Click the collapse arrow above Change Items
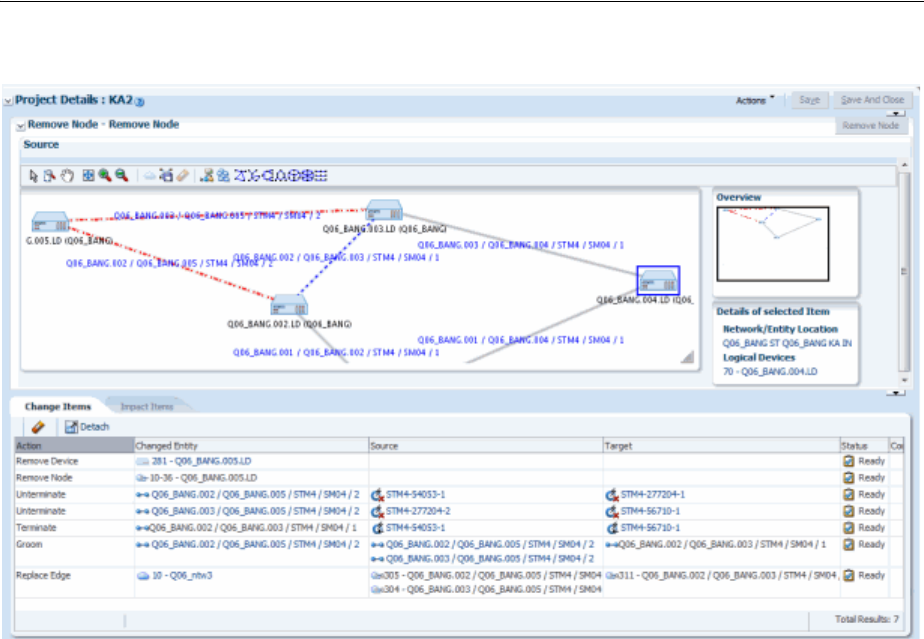 [x=896, y=393]
